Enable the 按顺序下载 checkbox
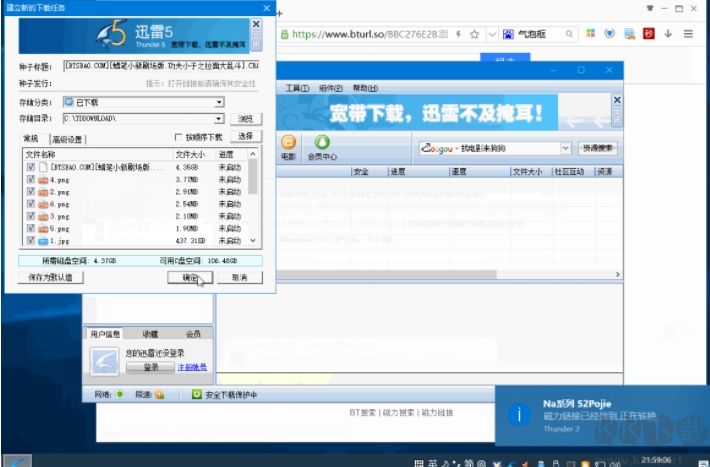This screenshot has height=467, width=710. 178,137
